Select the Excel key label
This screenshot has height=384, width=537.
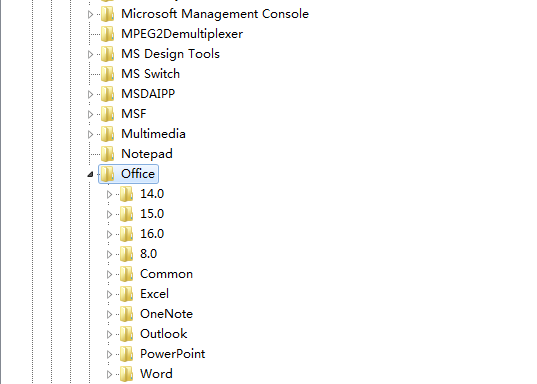[x=155, y=294]
